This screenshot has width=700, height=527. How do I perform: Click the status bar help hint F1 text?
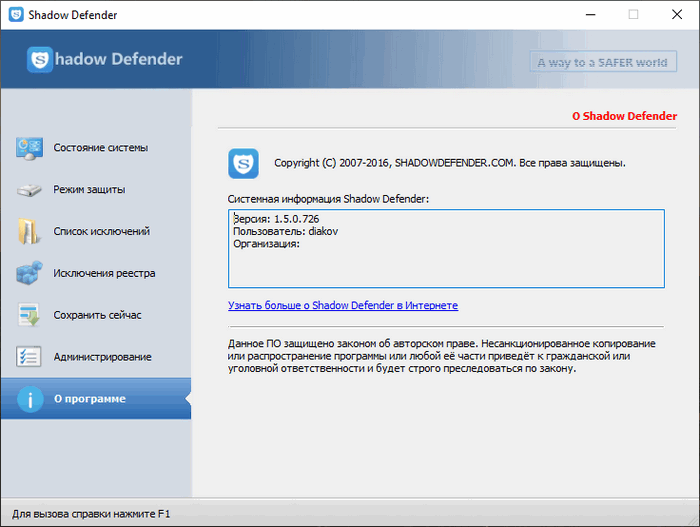[x=91, y=514]
